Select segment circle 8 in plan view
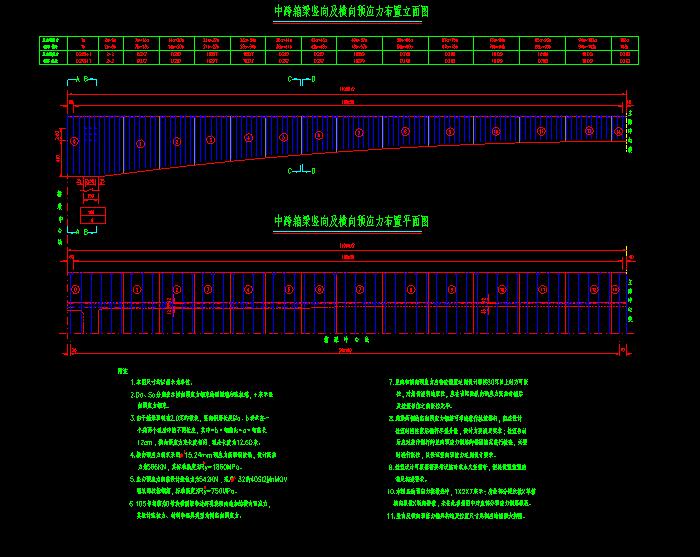Image resolution: width=700 pixels, height=557 pixels. (x=411, y=290)
